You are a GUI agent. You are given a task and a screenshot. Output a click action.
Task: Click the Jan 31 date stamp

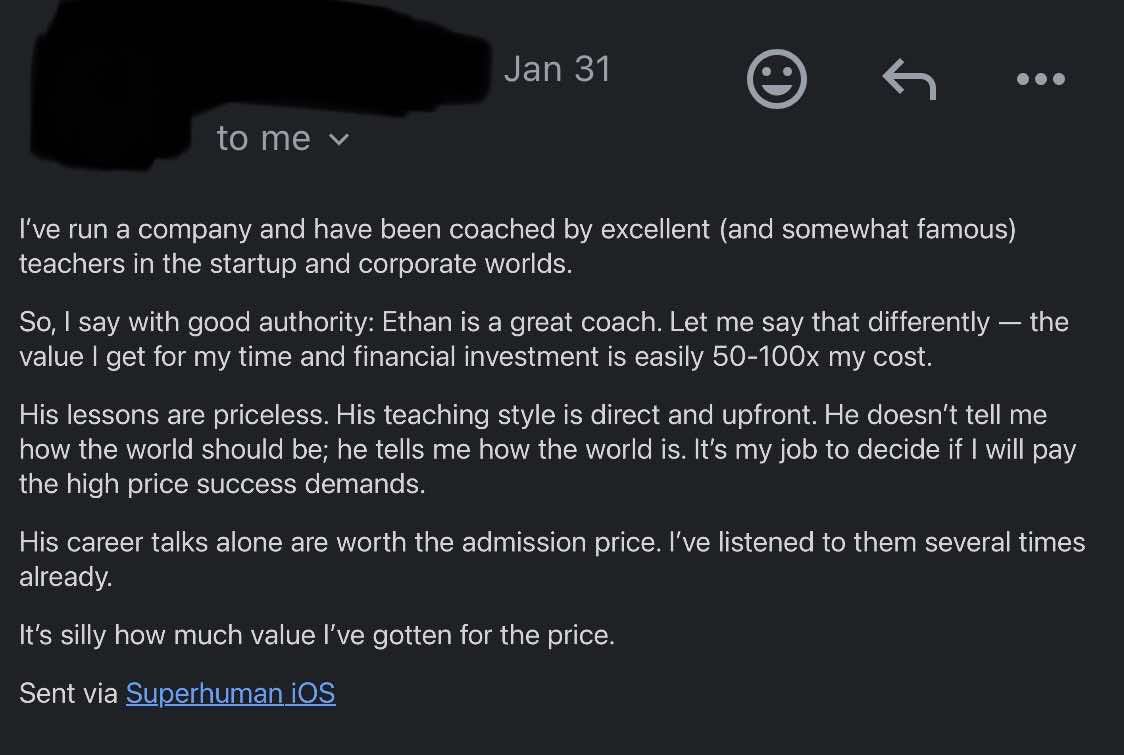click(x=557, y=70)
